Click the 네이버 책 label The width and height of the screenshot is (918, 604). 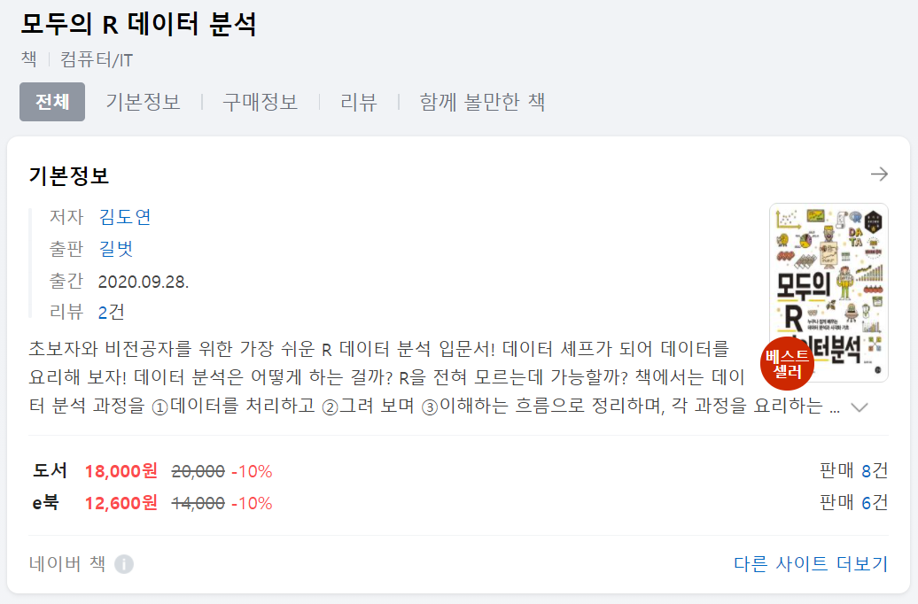tap(67, 564)
